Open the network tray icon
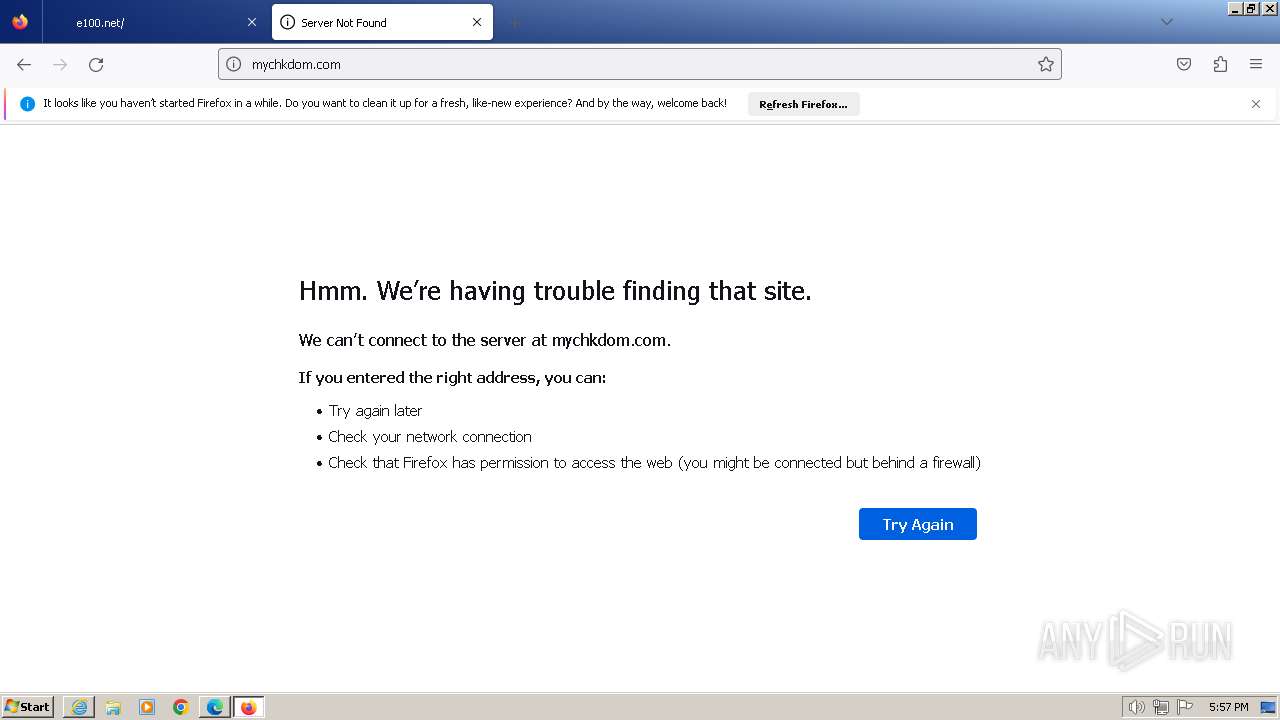Screen dimensions: 1280x720 click(x=1161, y=707)
